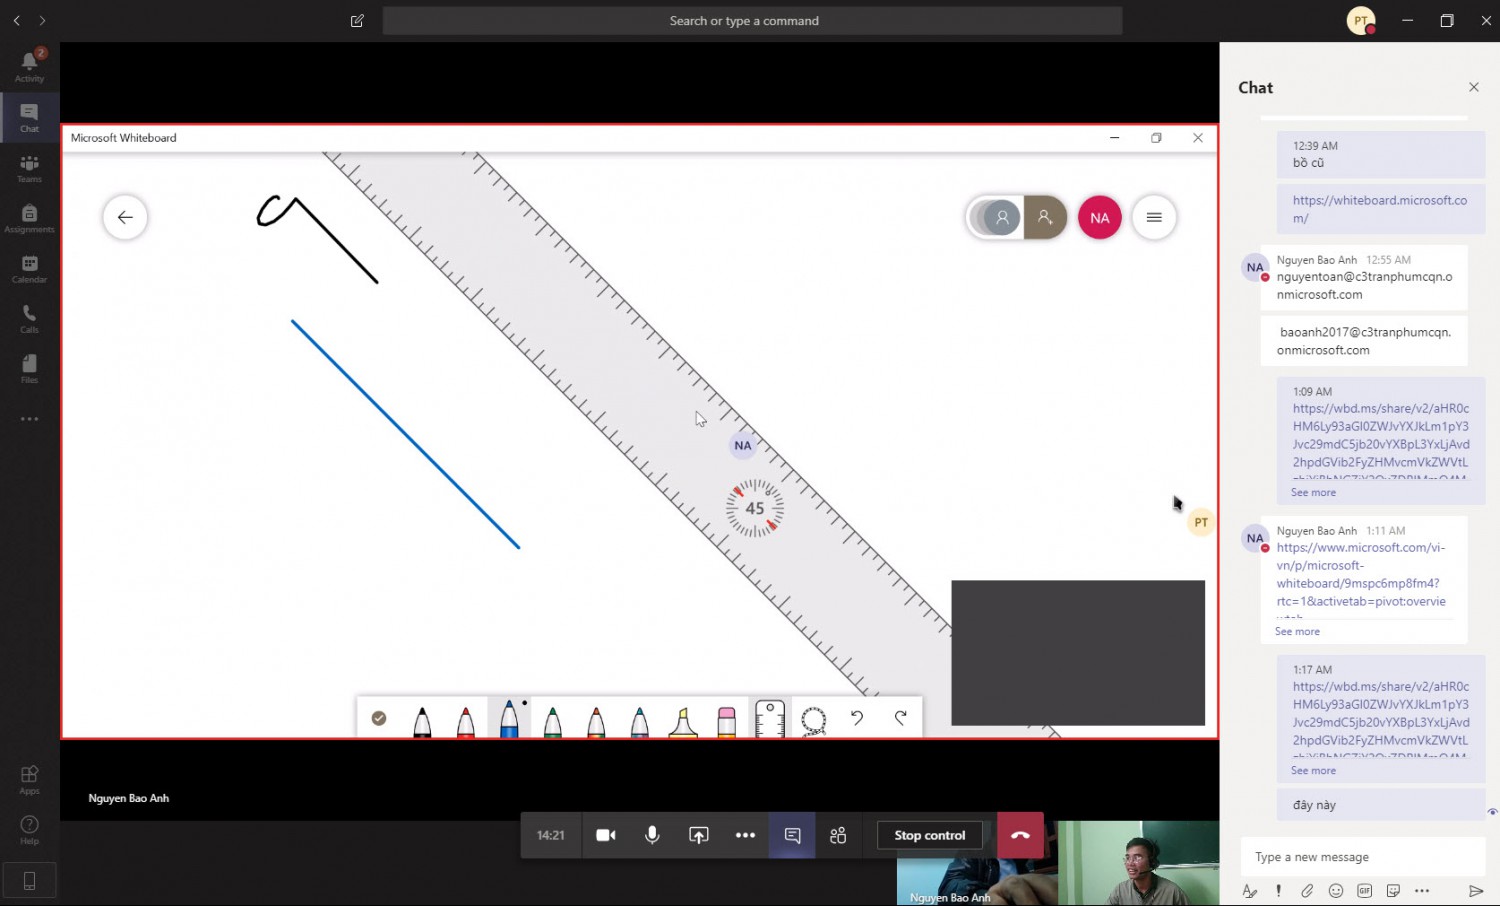The height and width of the screenshot is (906, 1500).
Task: Click the NA participant avatar in whiteboard
Action: coord(1100,217)
